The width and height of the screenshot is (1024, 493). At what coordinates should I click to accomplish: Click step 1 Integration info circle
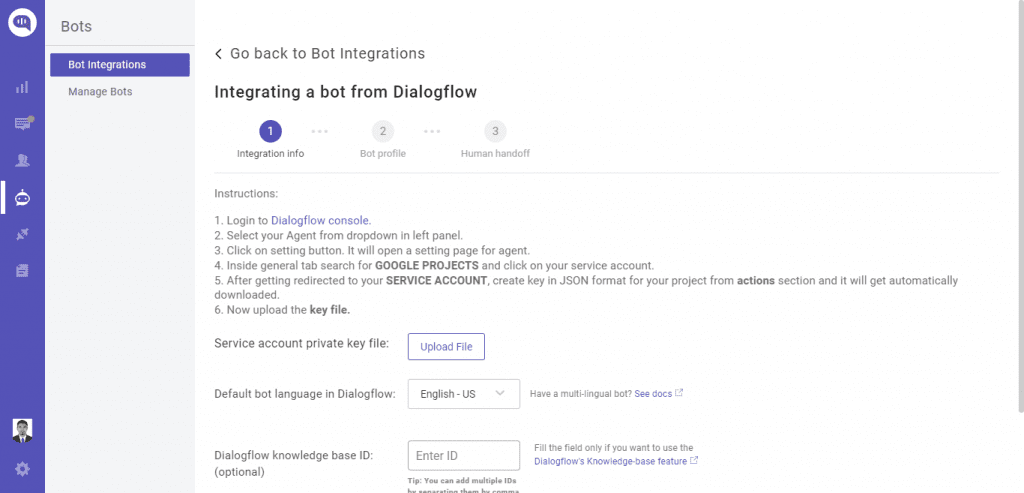coord(270,131)
